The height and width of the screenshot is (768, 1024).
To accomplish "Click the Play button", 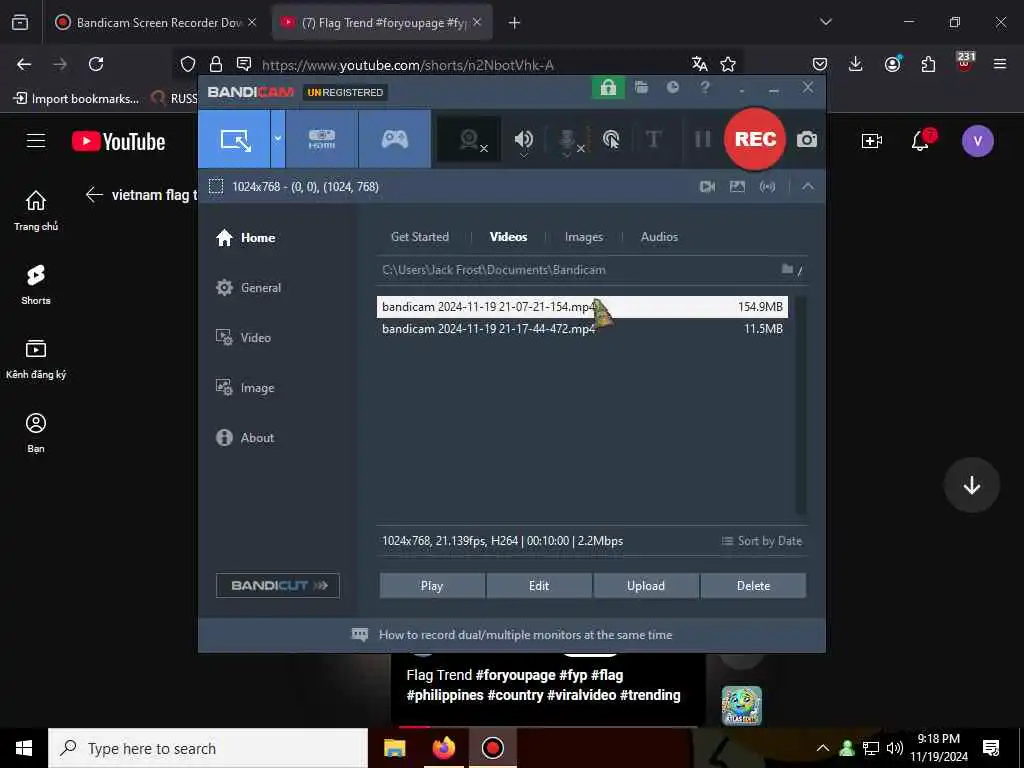I will pos(432,586).
